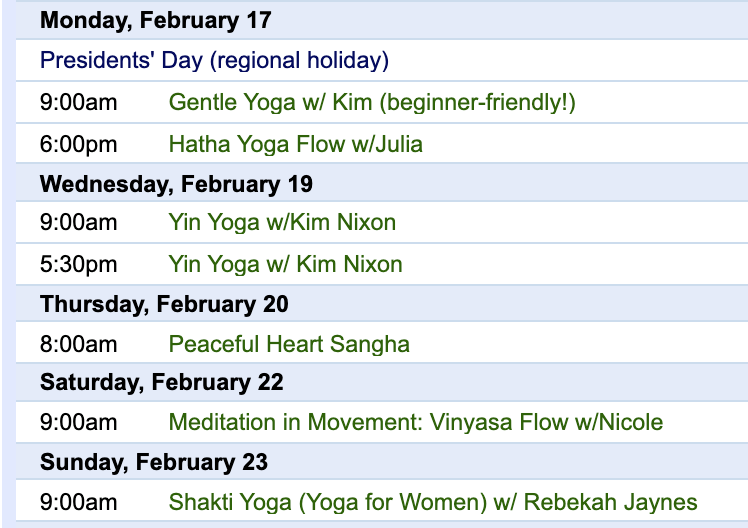Open Shakti Yoga w/ Rebekah Jaynes event
Viewport: 748px width, 528px height.
(433, 503)
